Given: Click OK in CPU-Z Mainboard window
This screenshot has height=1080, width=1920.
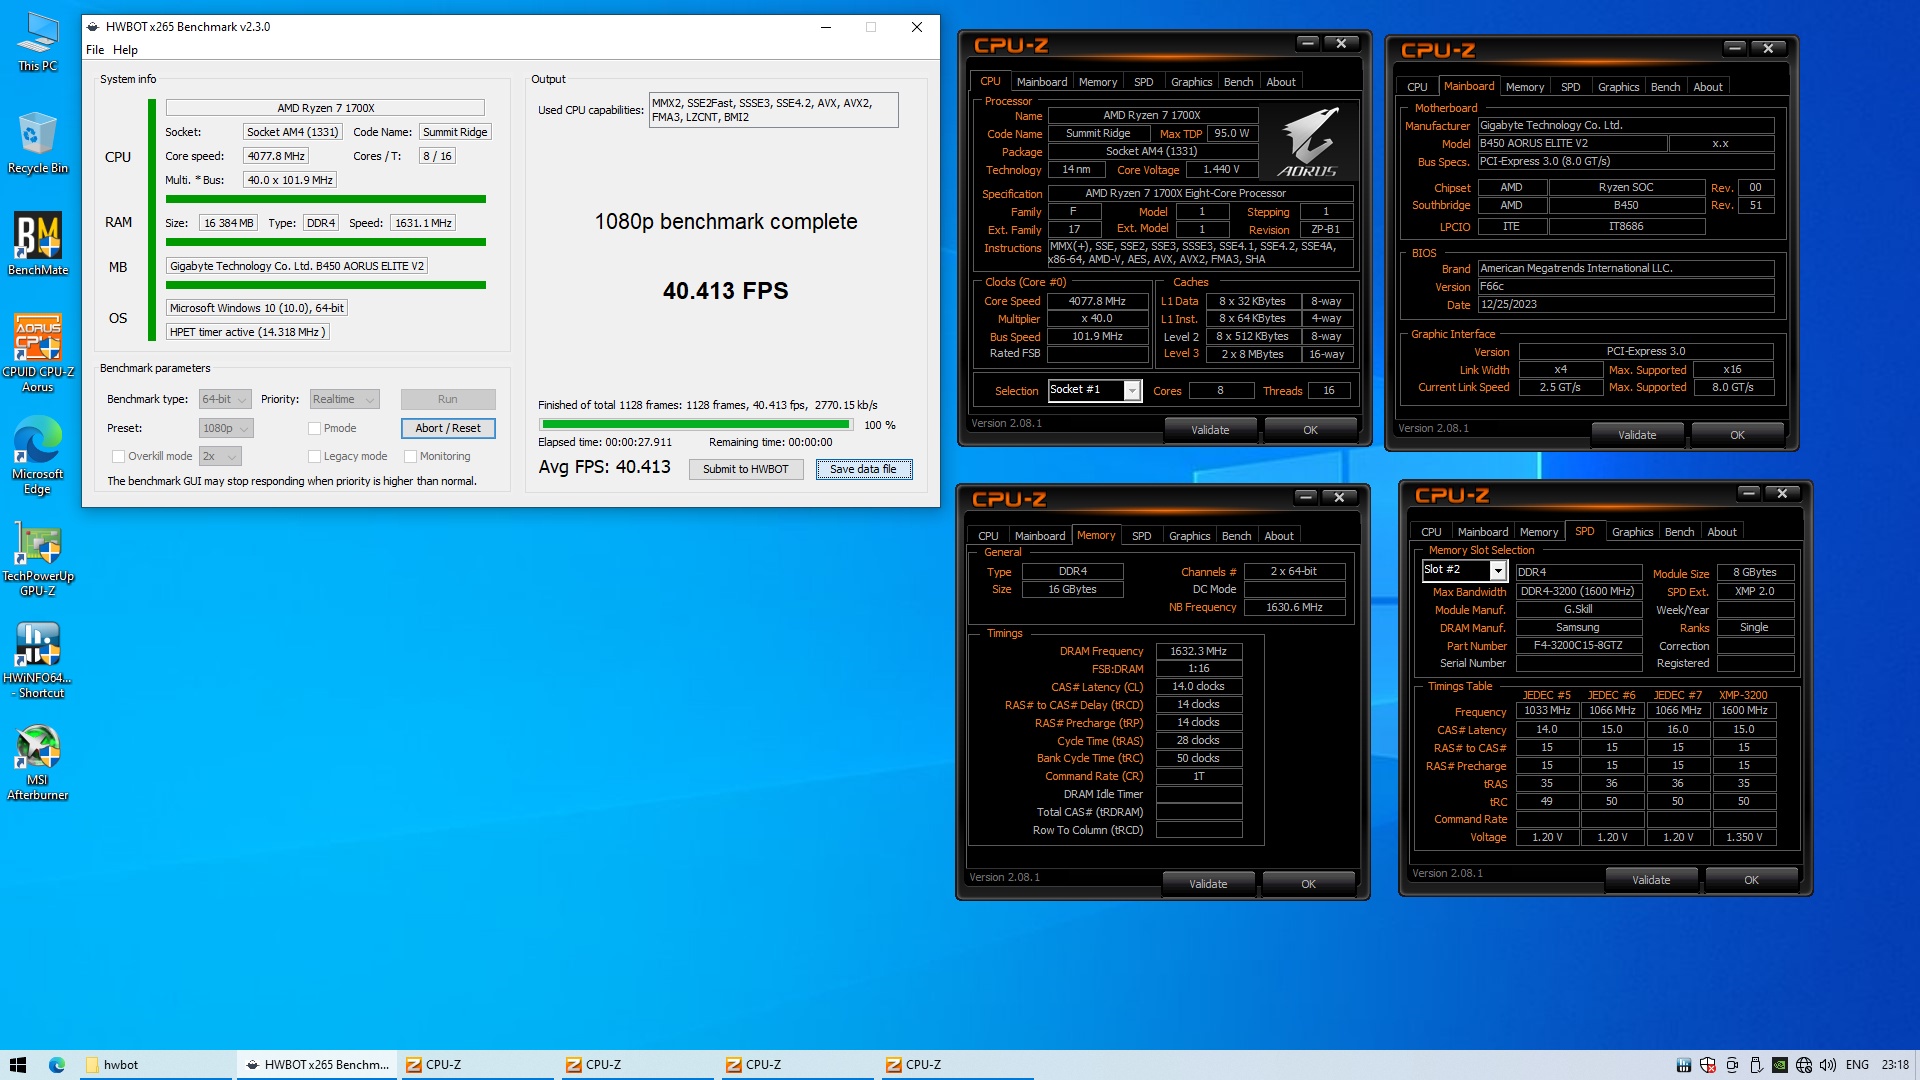Looking at the screenshot, I should 1737,435.
